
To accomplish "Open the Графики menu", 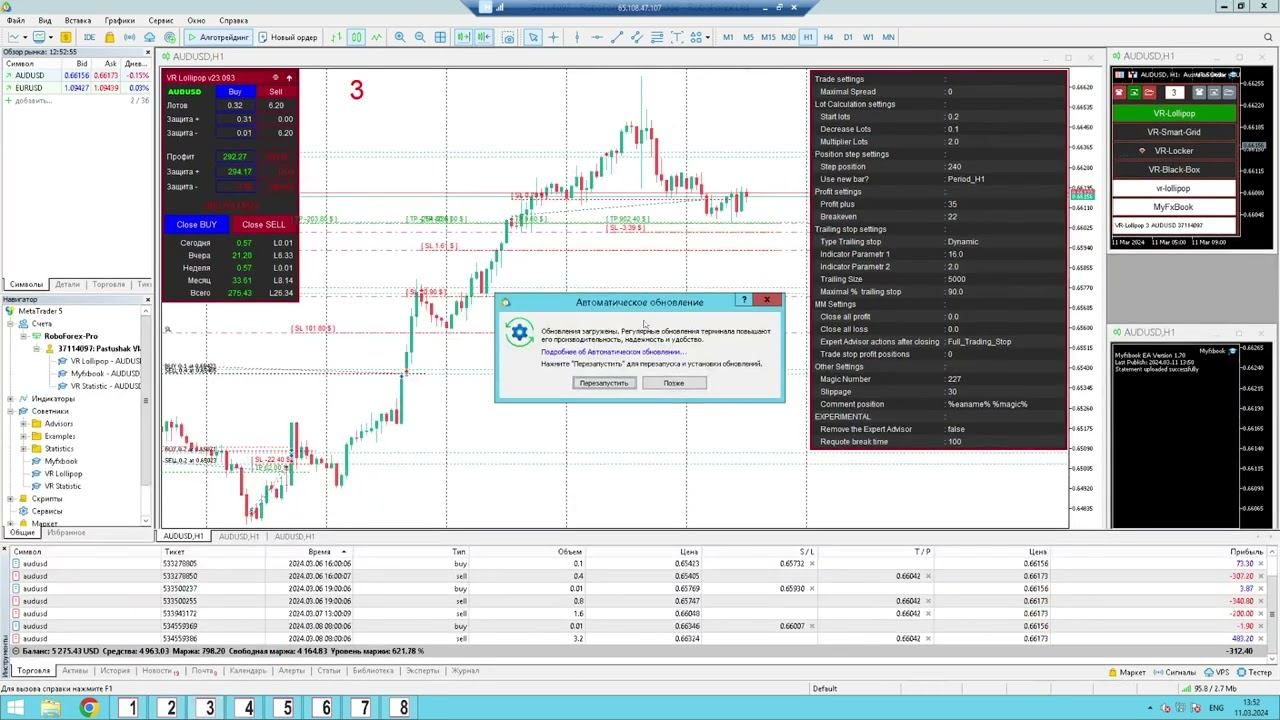I will click(x=120, y=20).
